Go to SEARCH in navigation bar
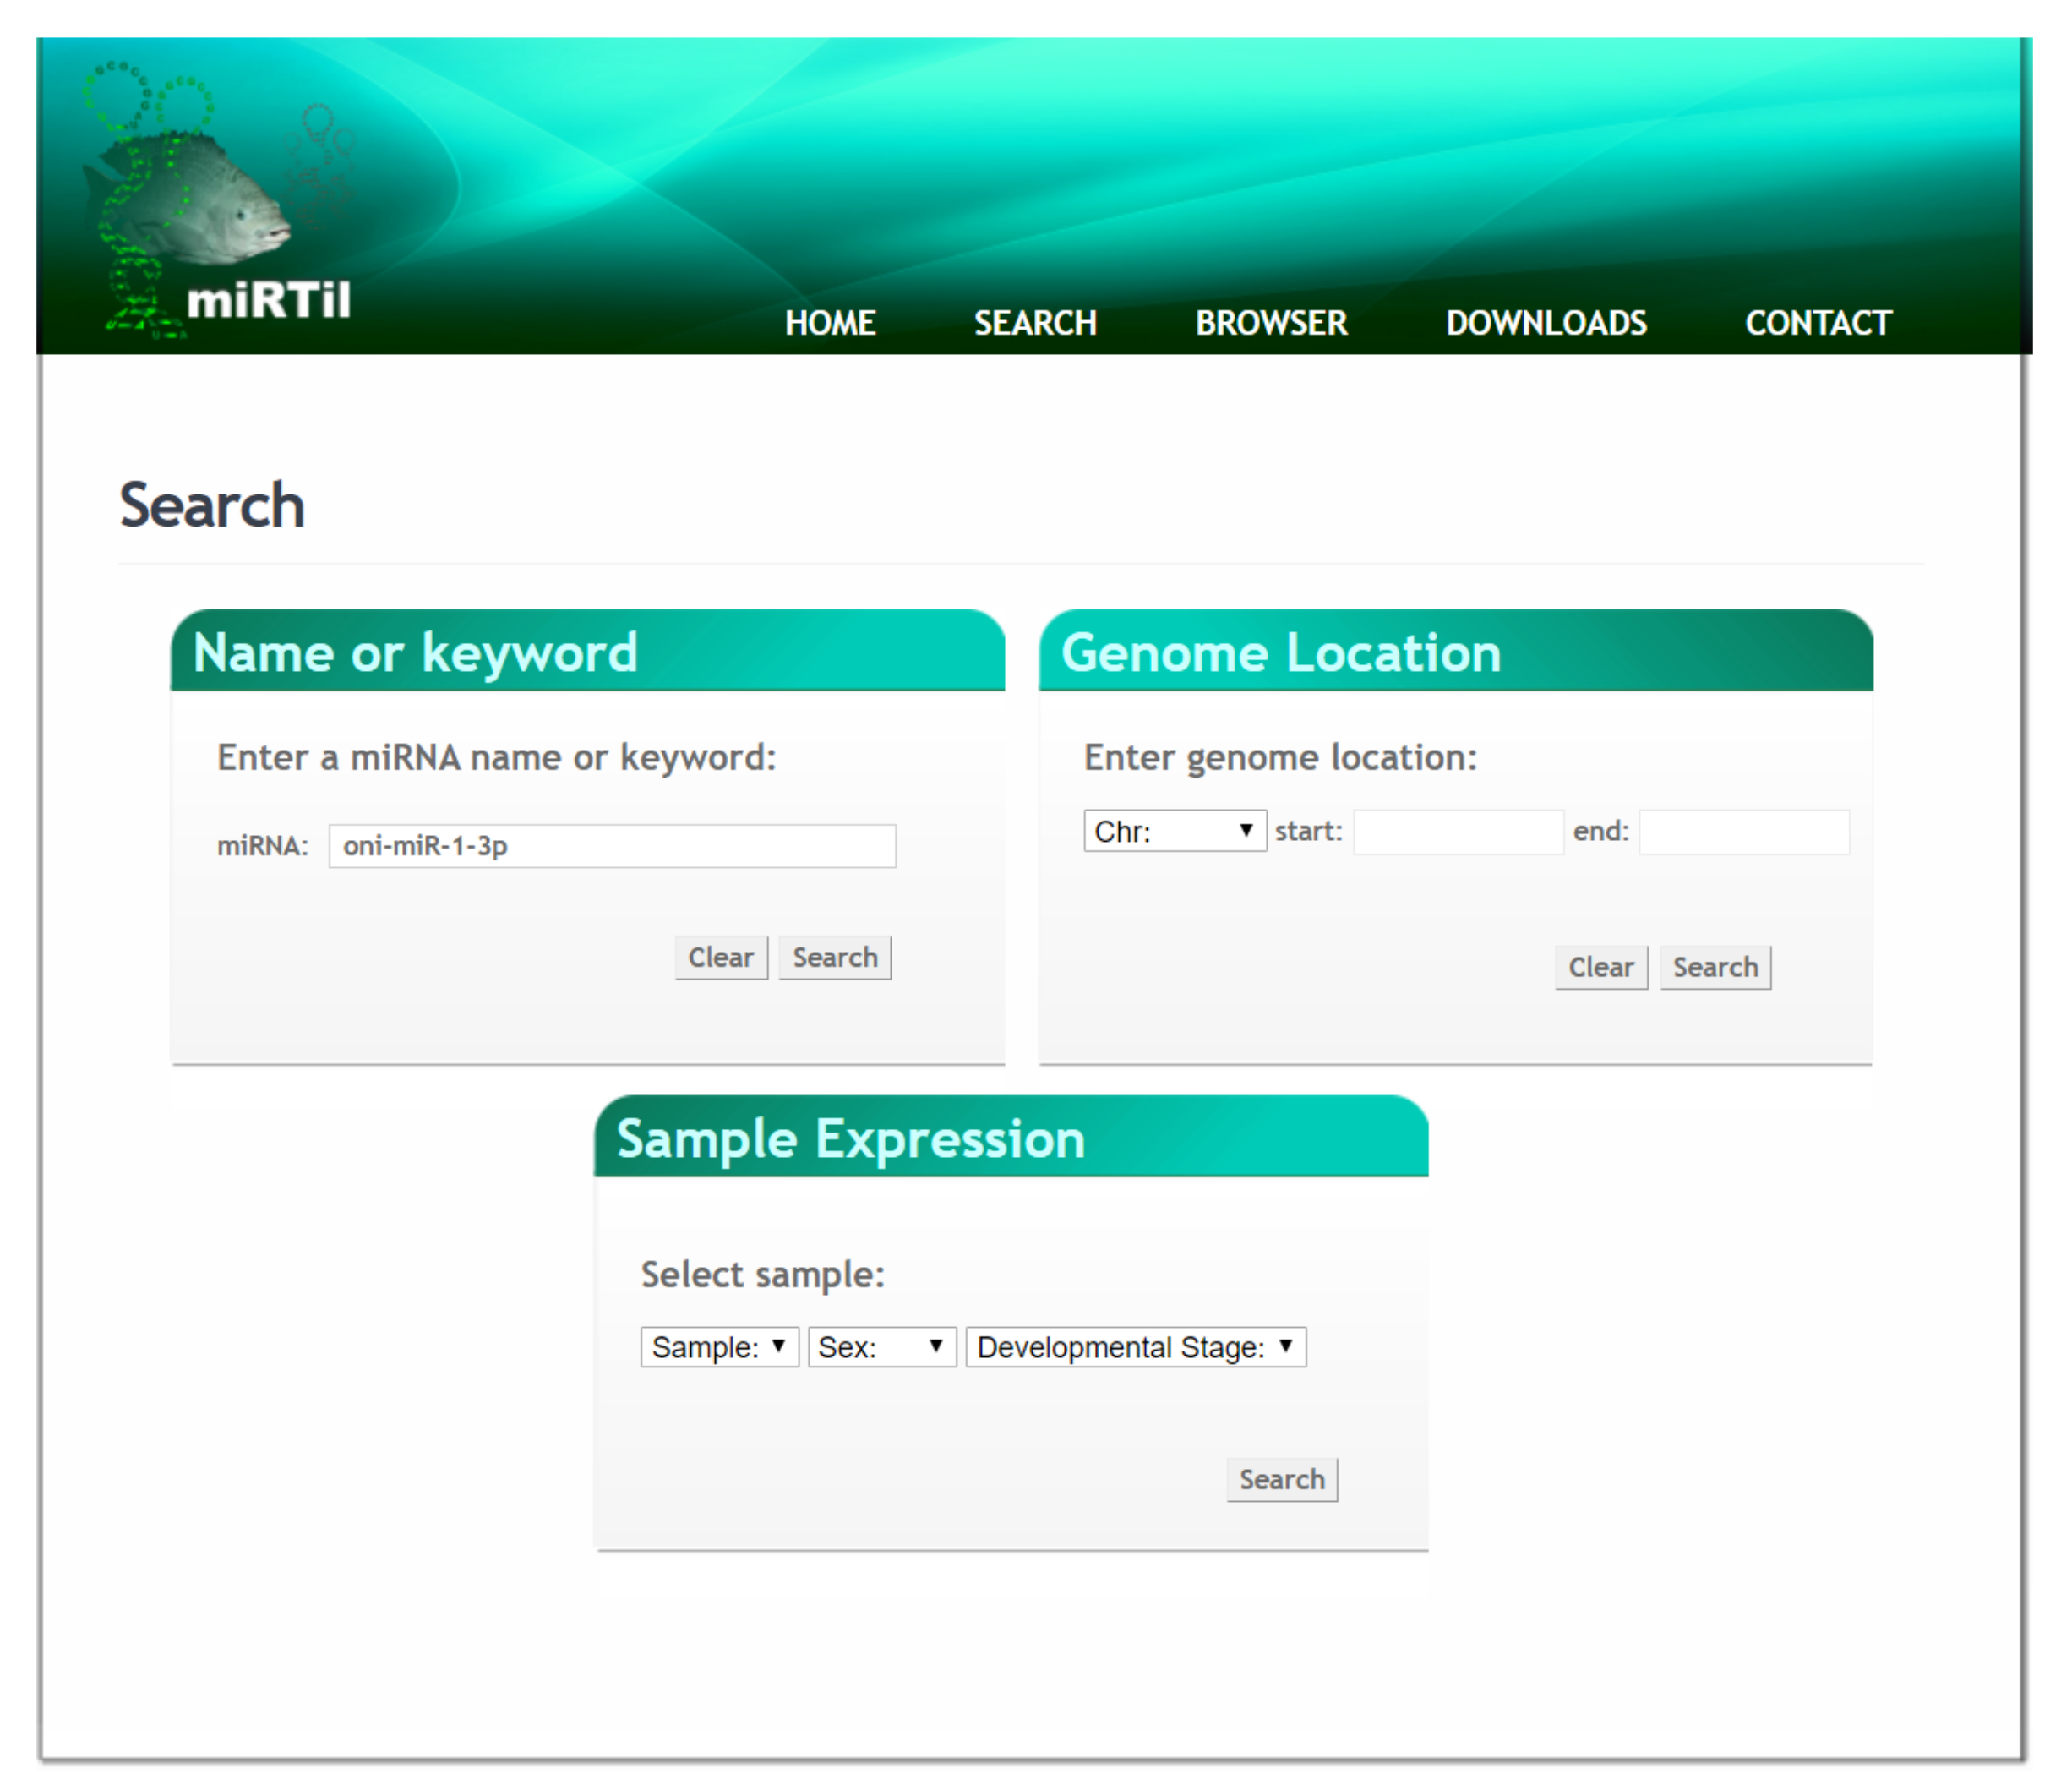This screenshot has width=2072, height=1785. [x=1035, y=323]
